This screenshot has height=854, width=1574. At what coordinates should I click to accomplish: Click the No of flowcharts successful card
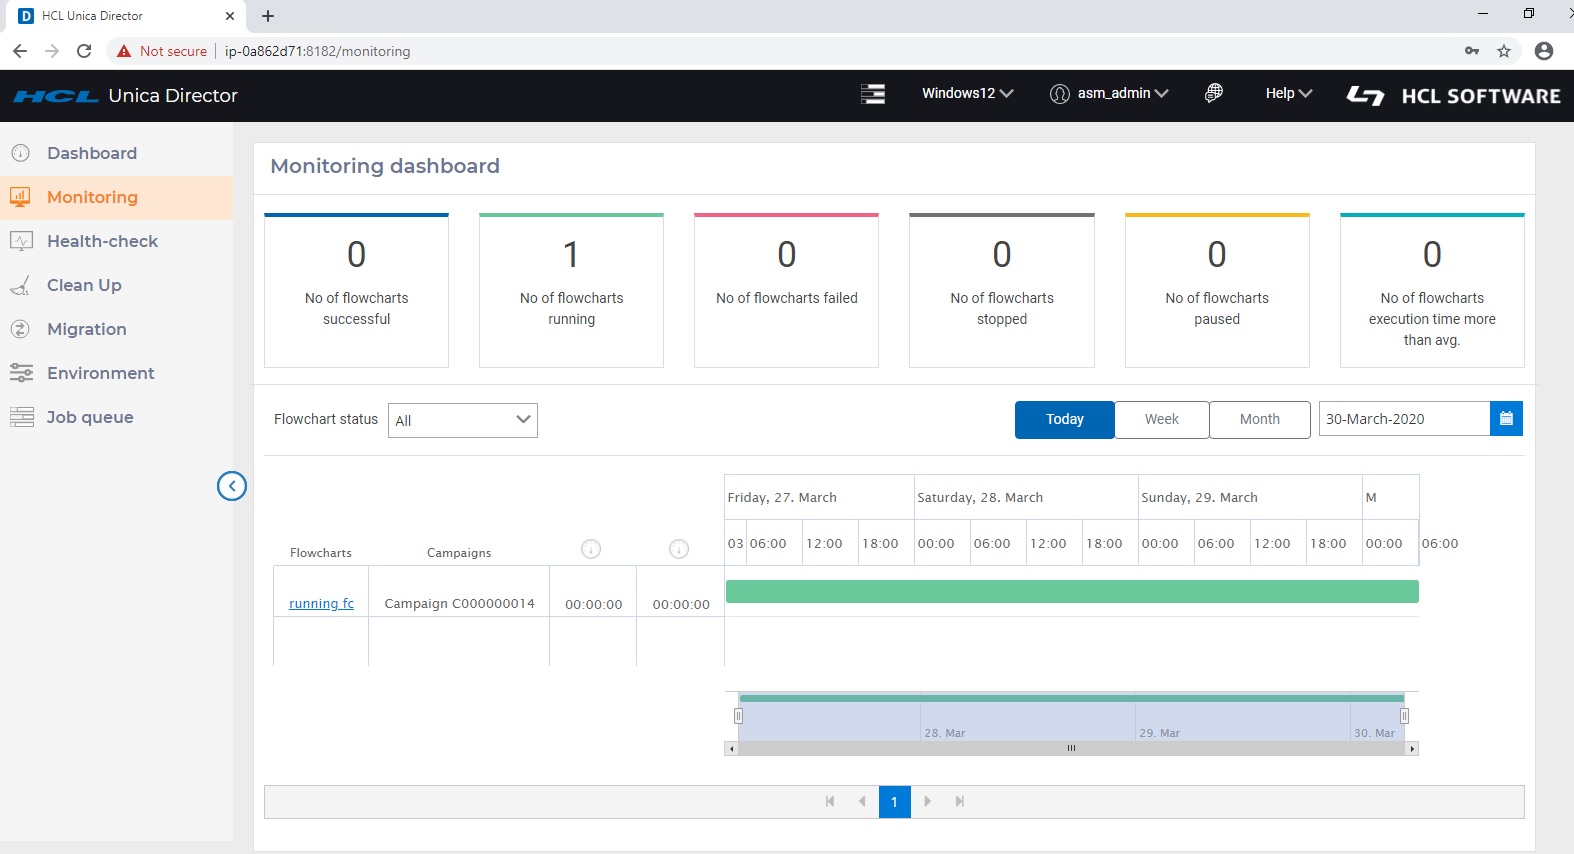[x=356, y=290]
